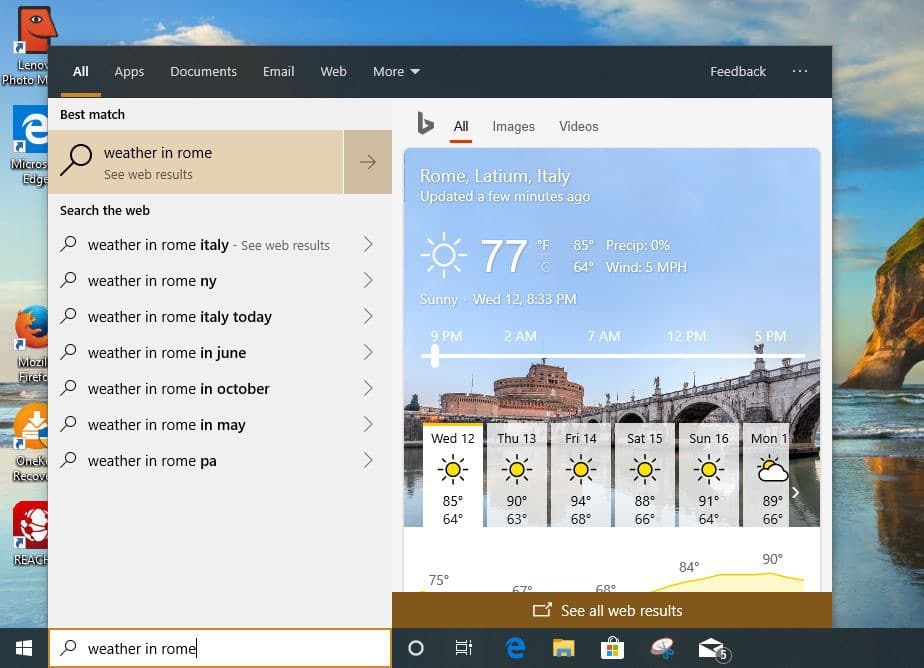924x668 pixels.
Task: Open Mozilla Firefox desktop shortcut
Action: tap(31, 343)
